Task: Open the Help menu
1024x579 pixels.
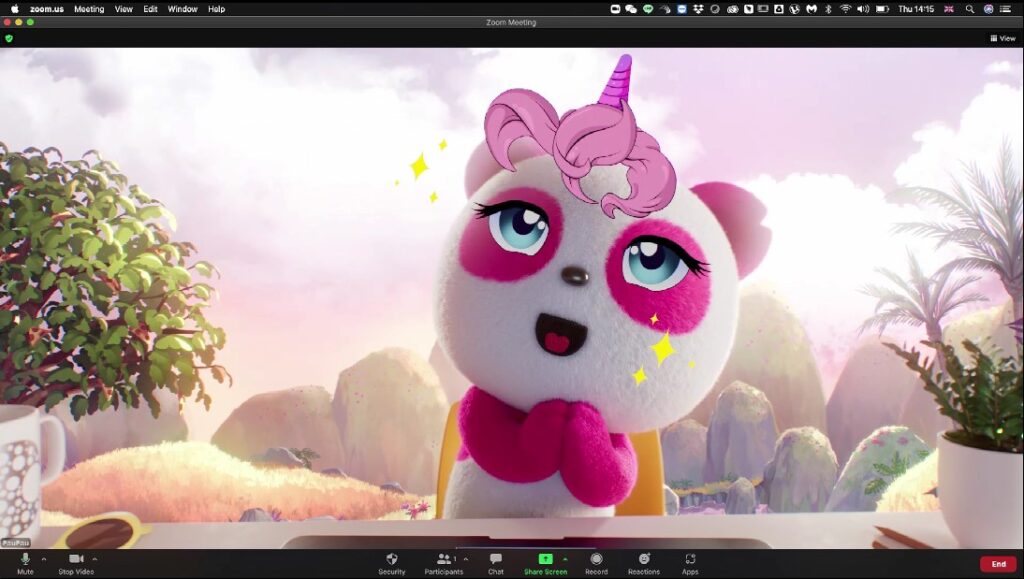Action: tap(216, 9)
